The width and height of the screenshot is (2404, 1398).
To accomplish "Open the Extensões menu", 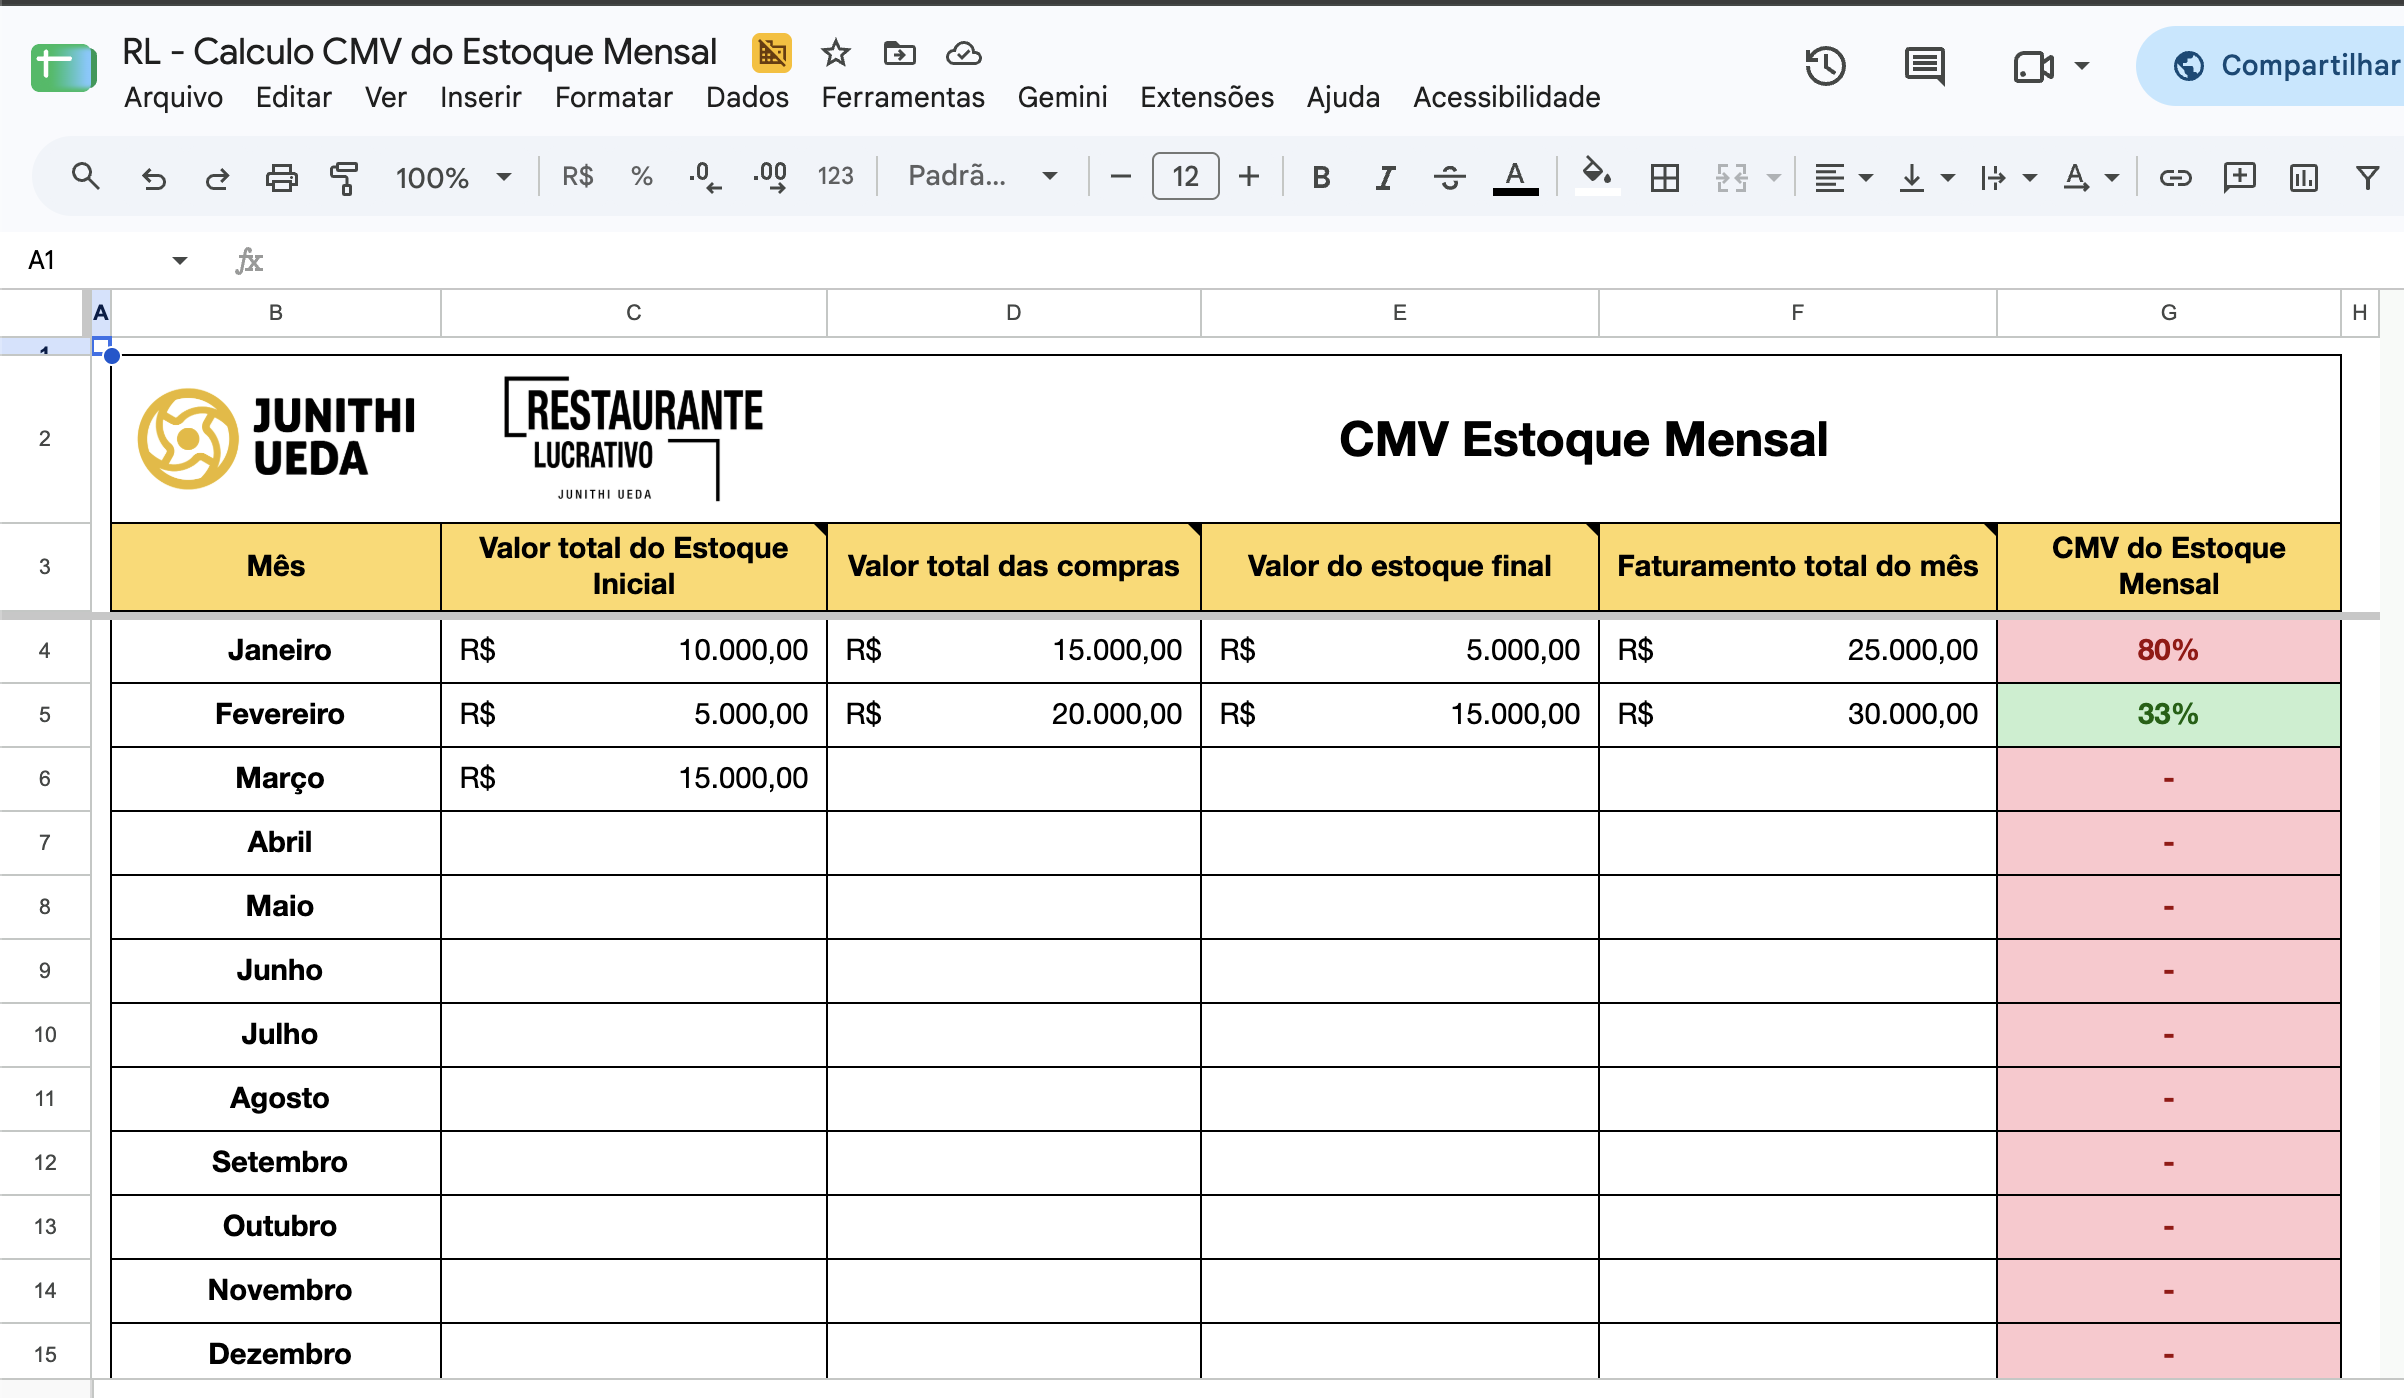I will tap(1207, 97).
